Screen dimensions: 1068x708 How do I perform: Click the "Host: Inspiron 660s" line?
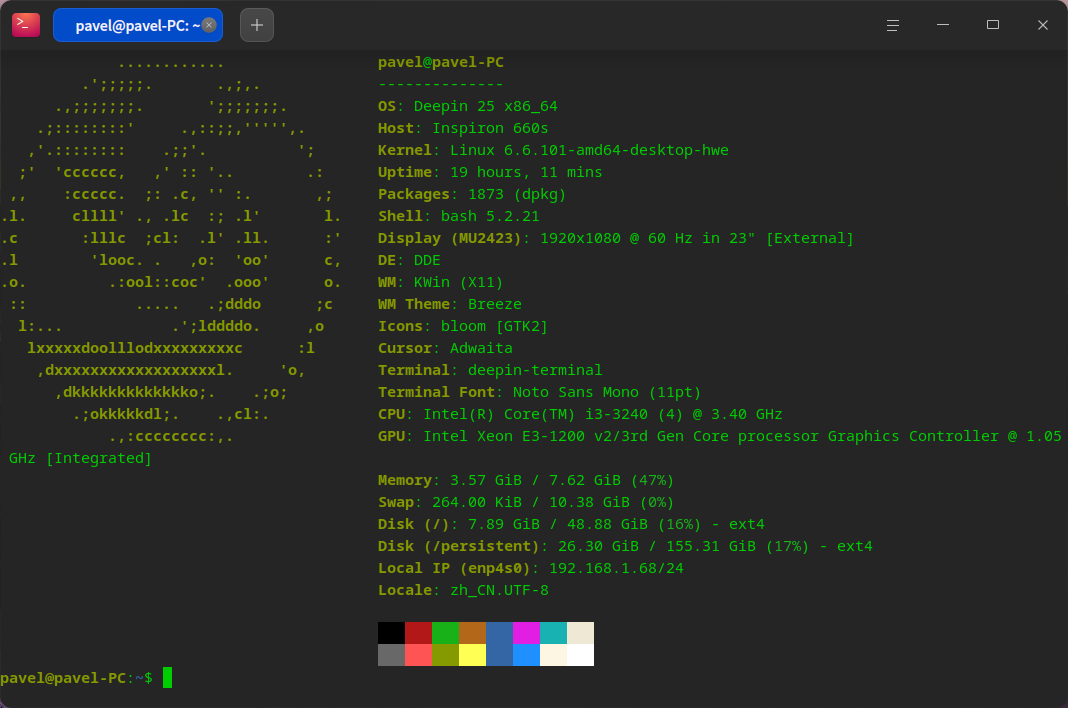point(463,128)
